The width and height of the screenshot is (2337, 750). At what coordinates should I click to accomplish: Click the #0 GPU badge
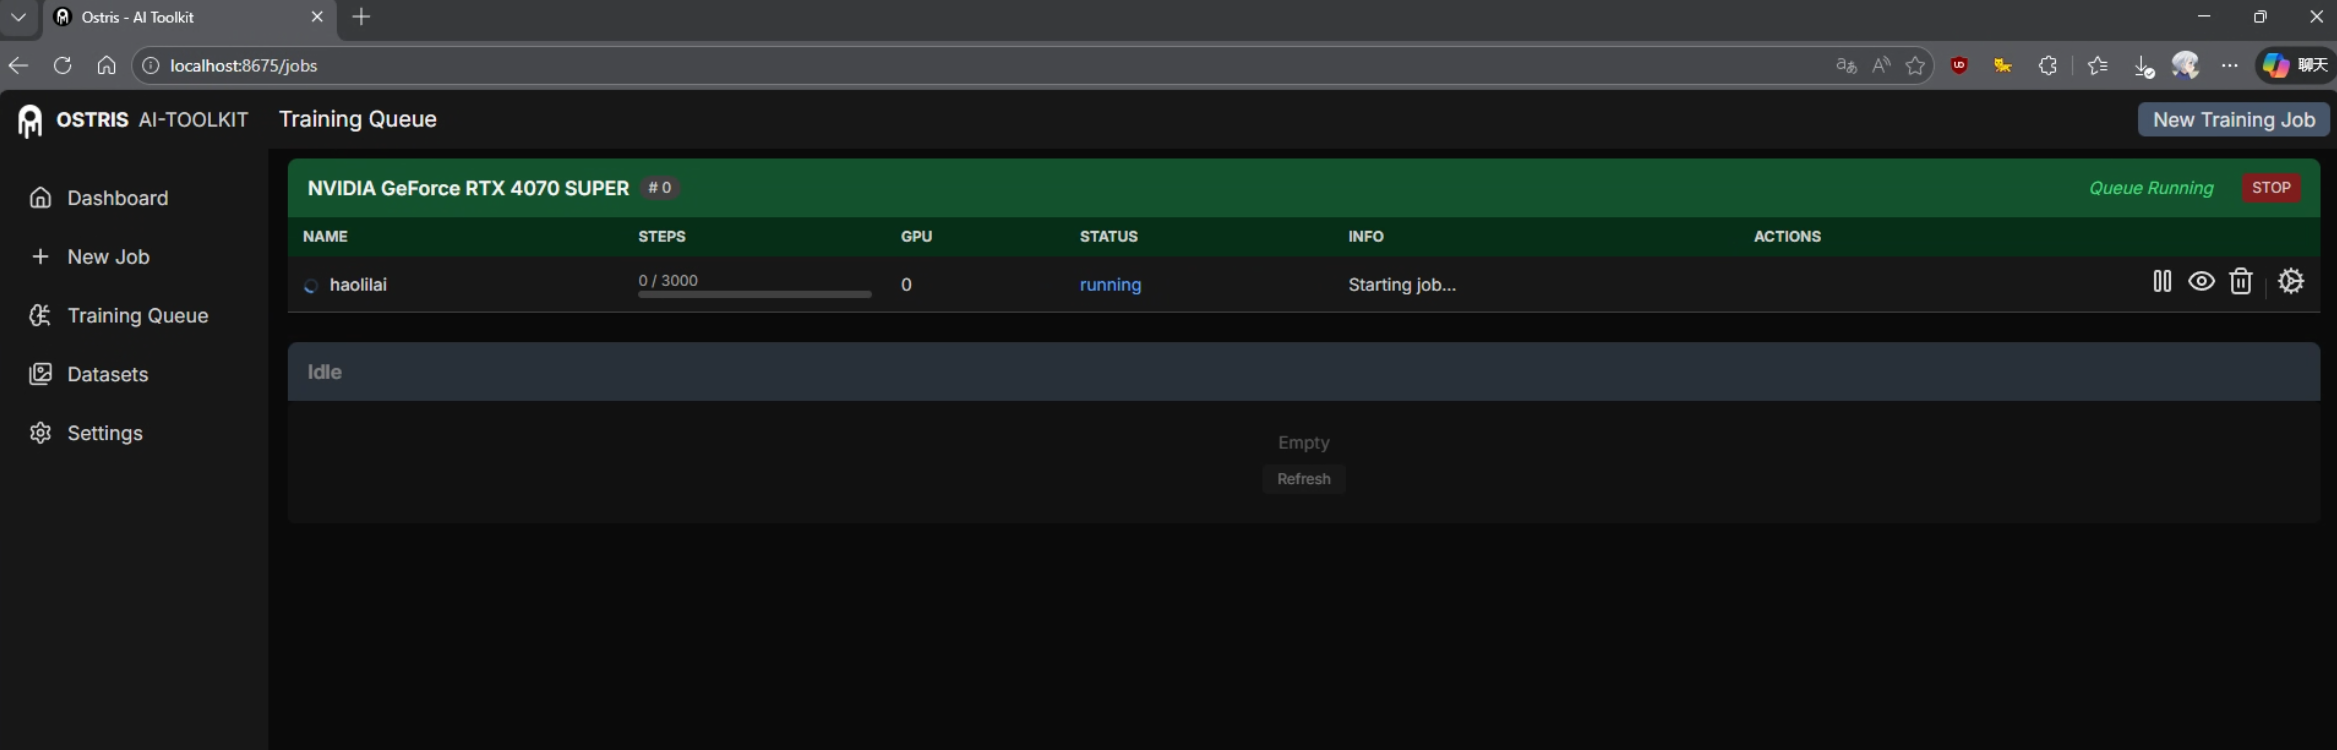coord(660,188)
